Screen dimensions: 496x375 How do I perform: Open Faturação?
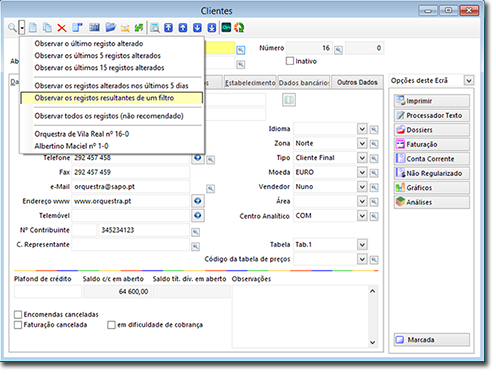coord(432,144)
